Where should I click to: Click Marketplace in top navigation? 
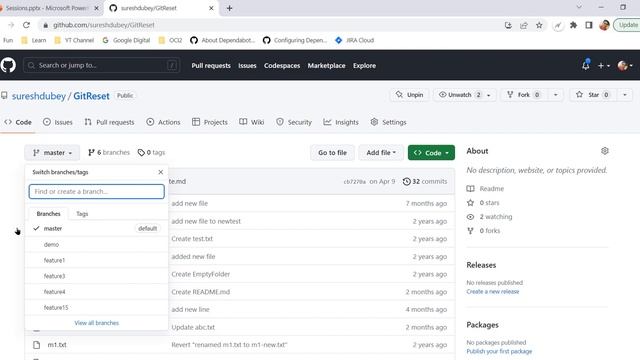click(x=327, y=66)
